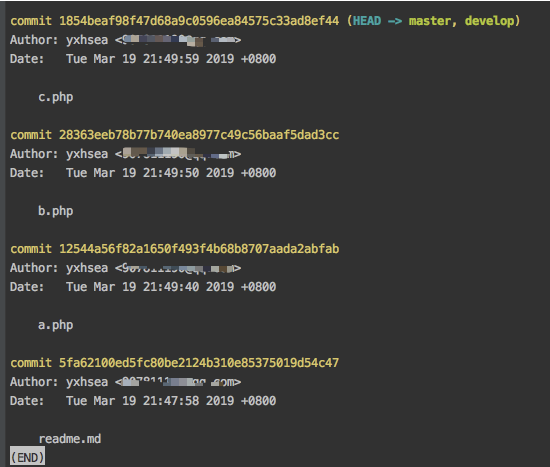Click the first commit hash 1854beaf
Screen dimensions: 550x467
[199, 21]
